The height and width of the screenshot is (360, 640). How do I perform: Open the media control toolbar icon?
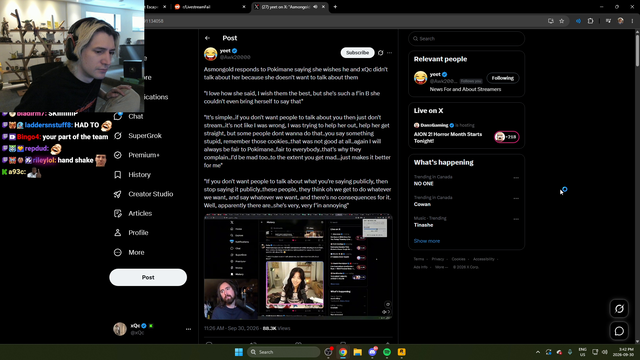(x=608, y=21)
